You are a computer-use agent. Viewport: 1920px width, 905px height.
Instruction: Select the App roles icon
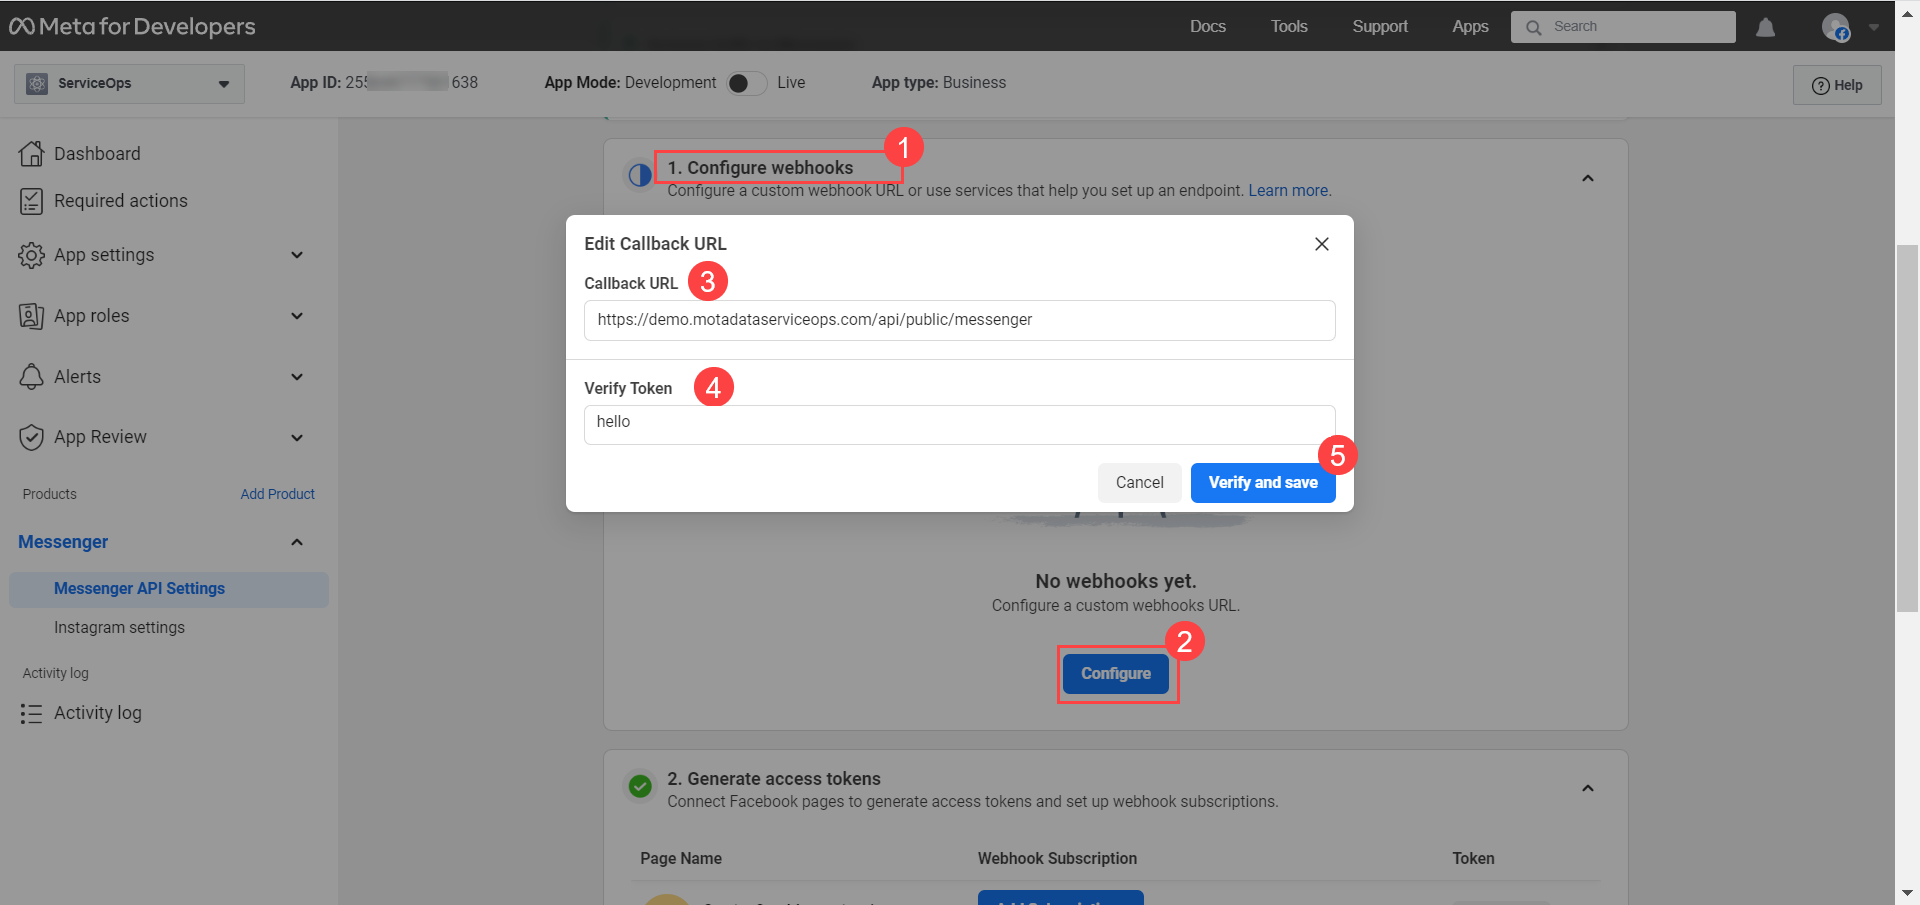pyautogui.click(x=31, y=315)
